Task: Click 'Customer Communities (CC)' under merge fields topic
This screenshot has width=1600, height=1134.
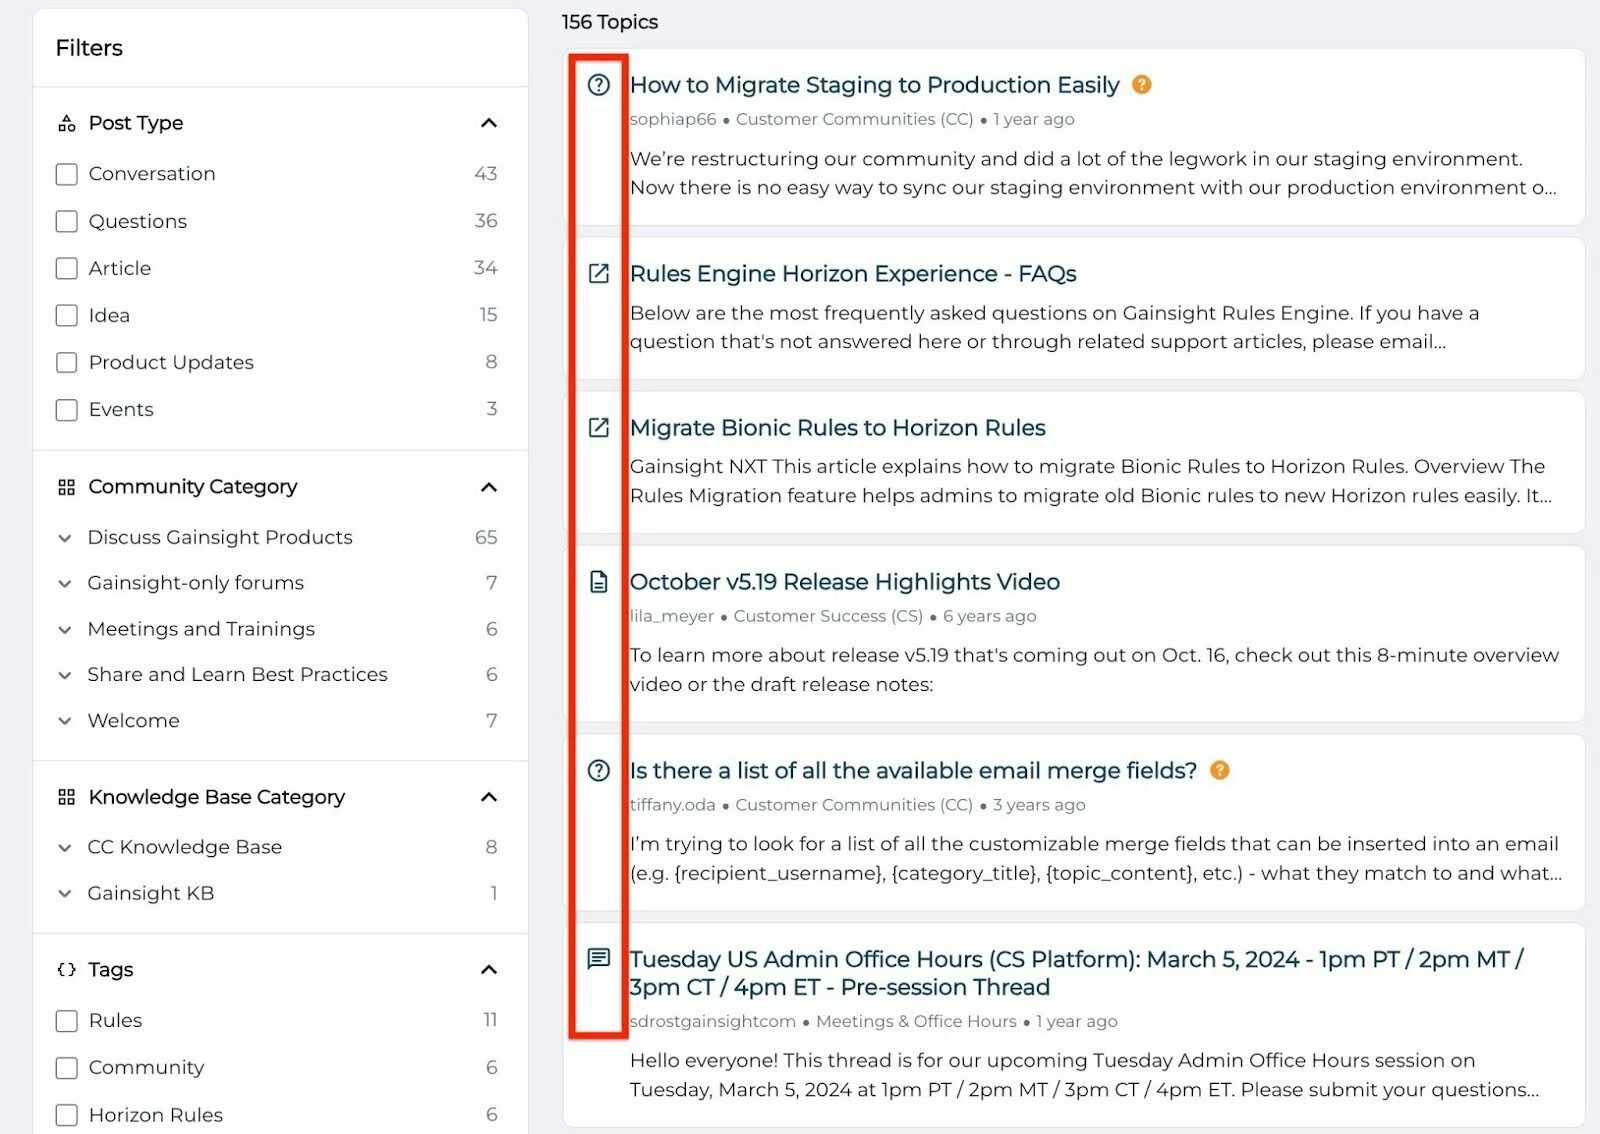Action: [x=854, y=805]
